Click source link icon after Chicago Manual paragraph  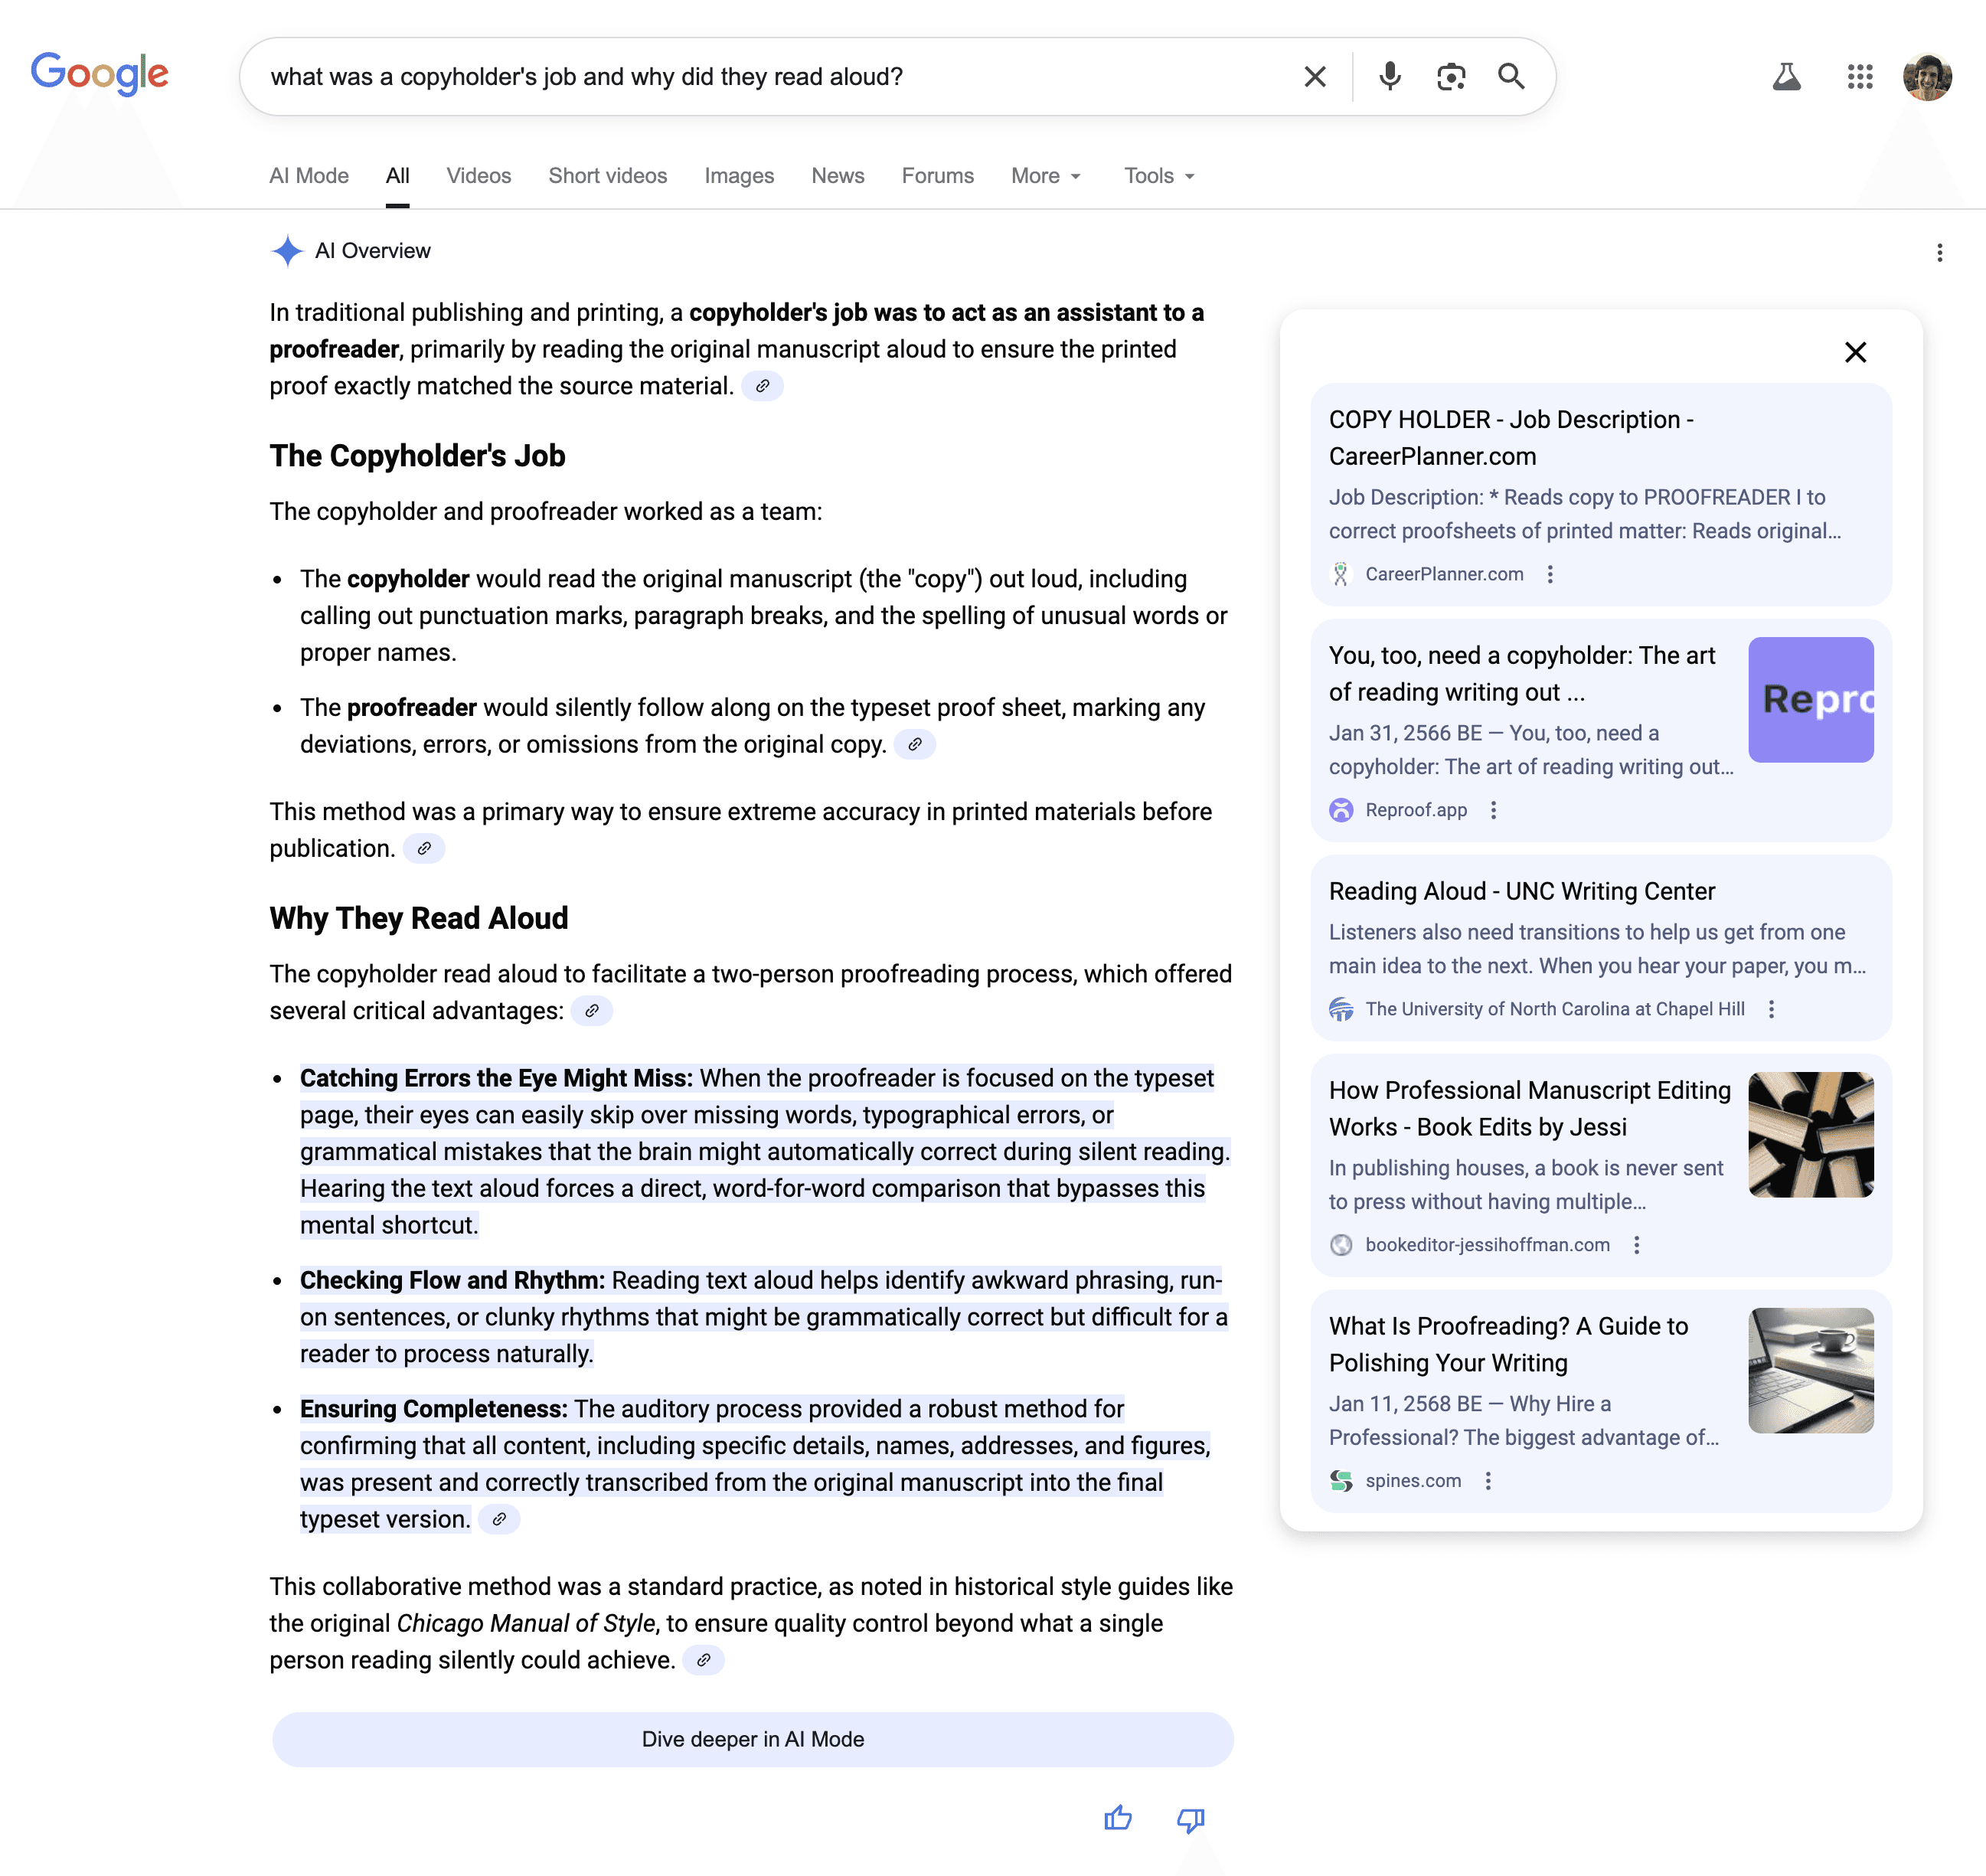tap(704, 1660)
